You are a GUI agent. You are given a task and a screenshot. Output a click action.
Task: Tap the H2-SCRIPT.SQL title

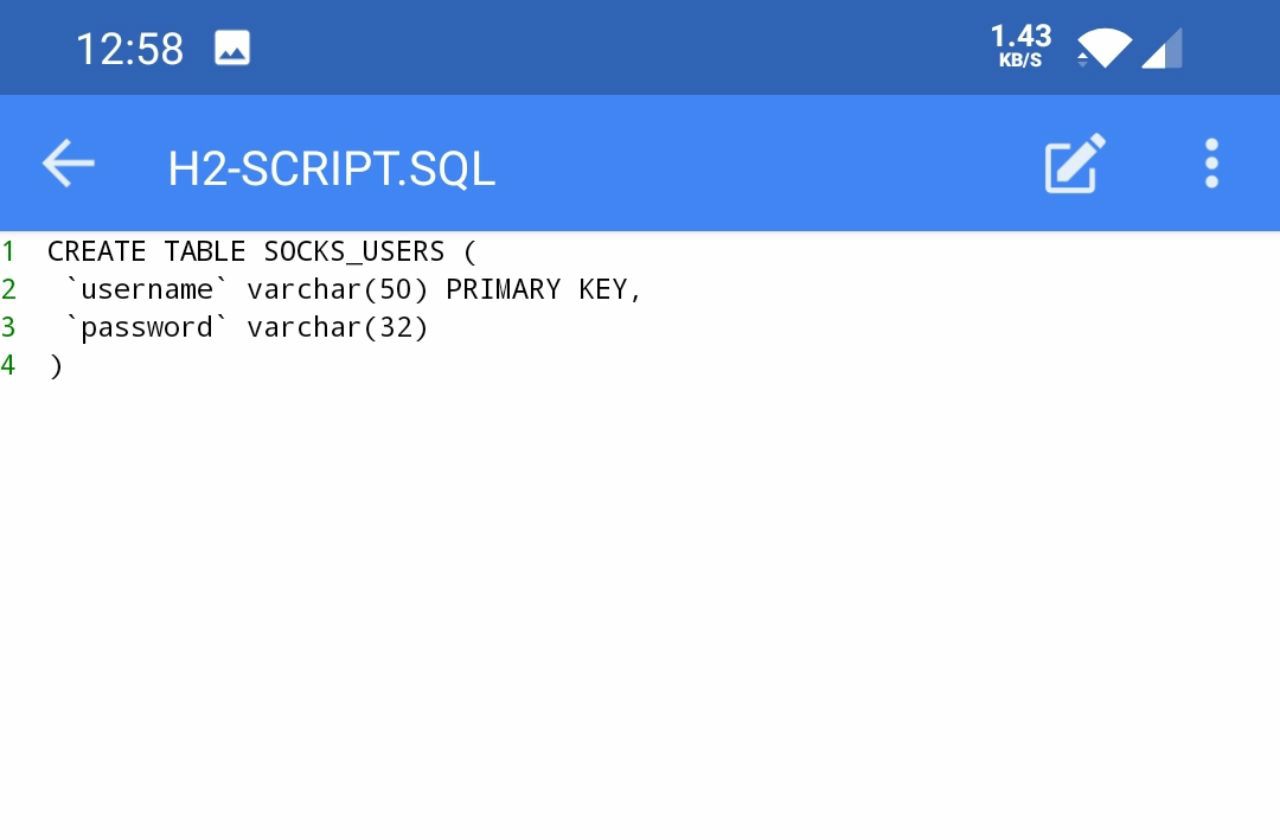pos(331,168)
